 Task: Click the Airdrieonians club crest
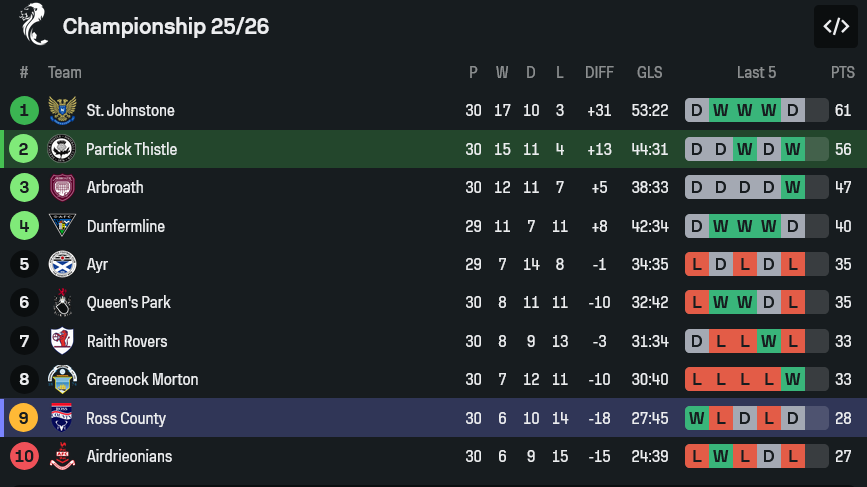click(x=62, y=456)
